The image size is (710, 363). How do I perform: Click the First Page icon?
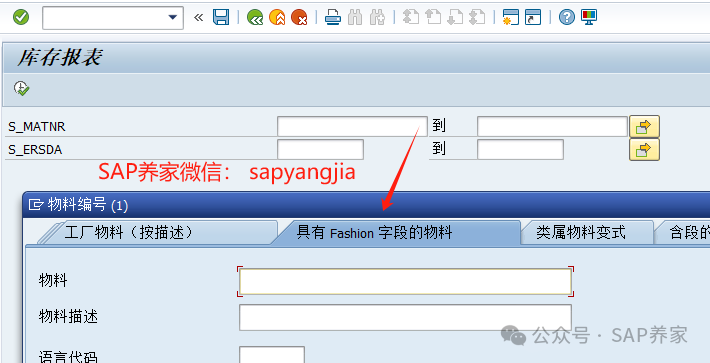click(411, 18)
